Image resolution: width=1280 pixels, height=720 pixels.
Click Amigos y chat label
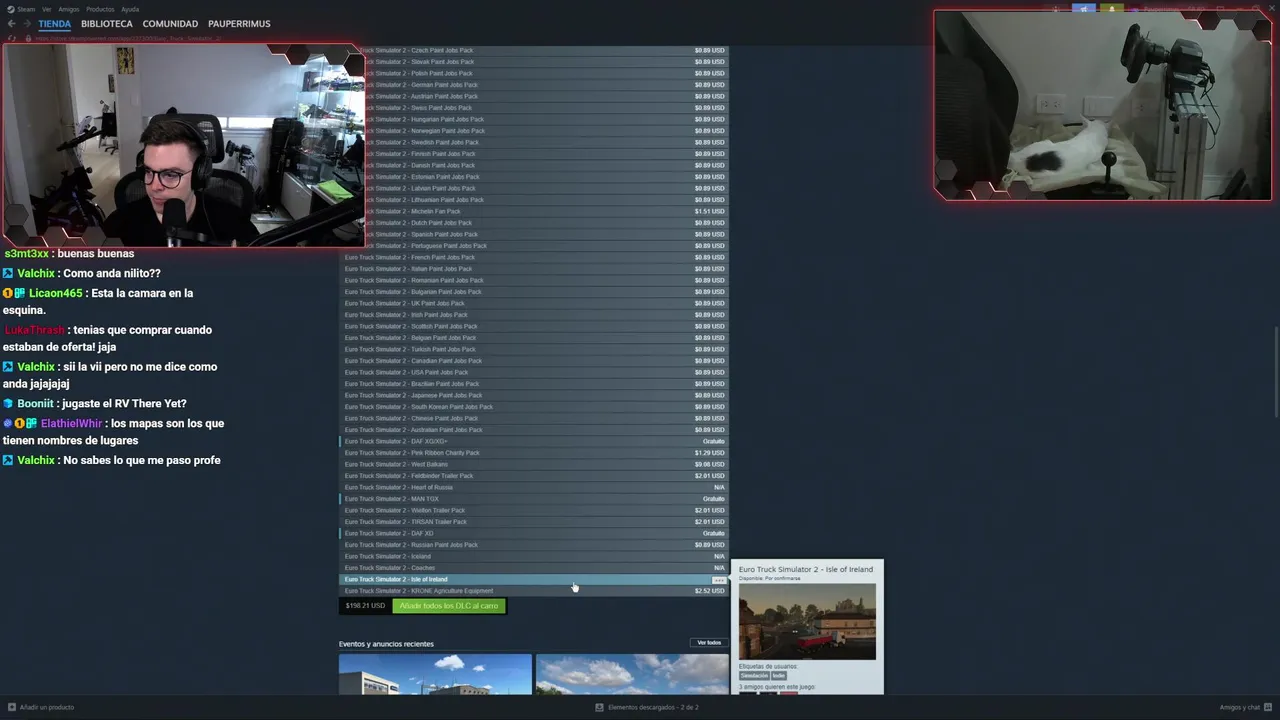(1239, 707)
